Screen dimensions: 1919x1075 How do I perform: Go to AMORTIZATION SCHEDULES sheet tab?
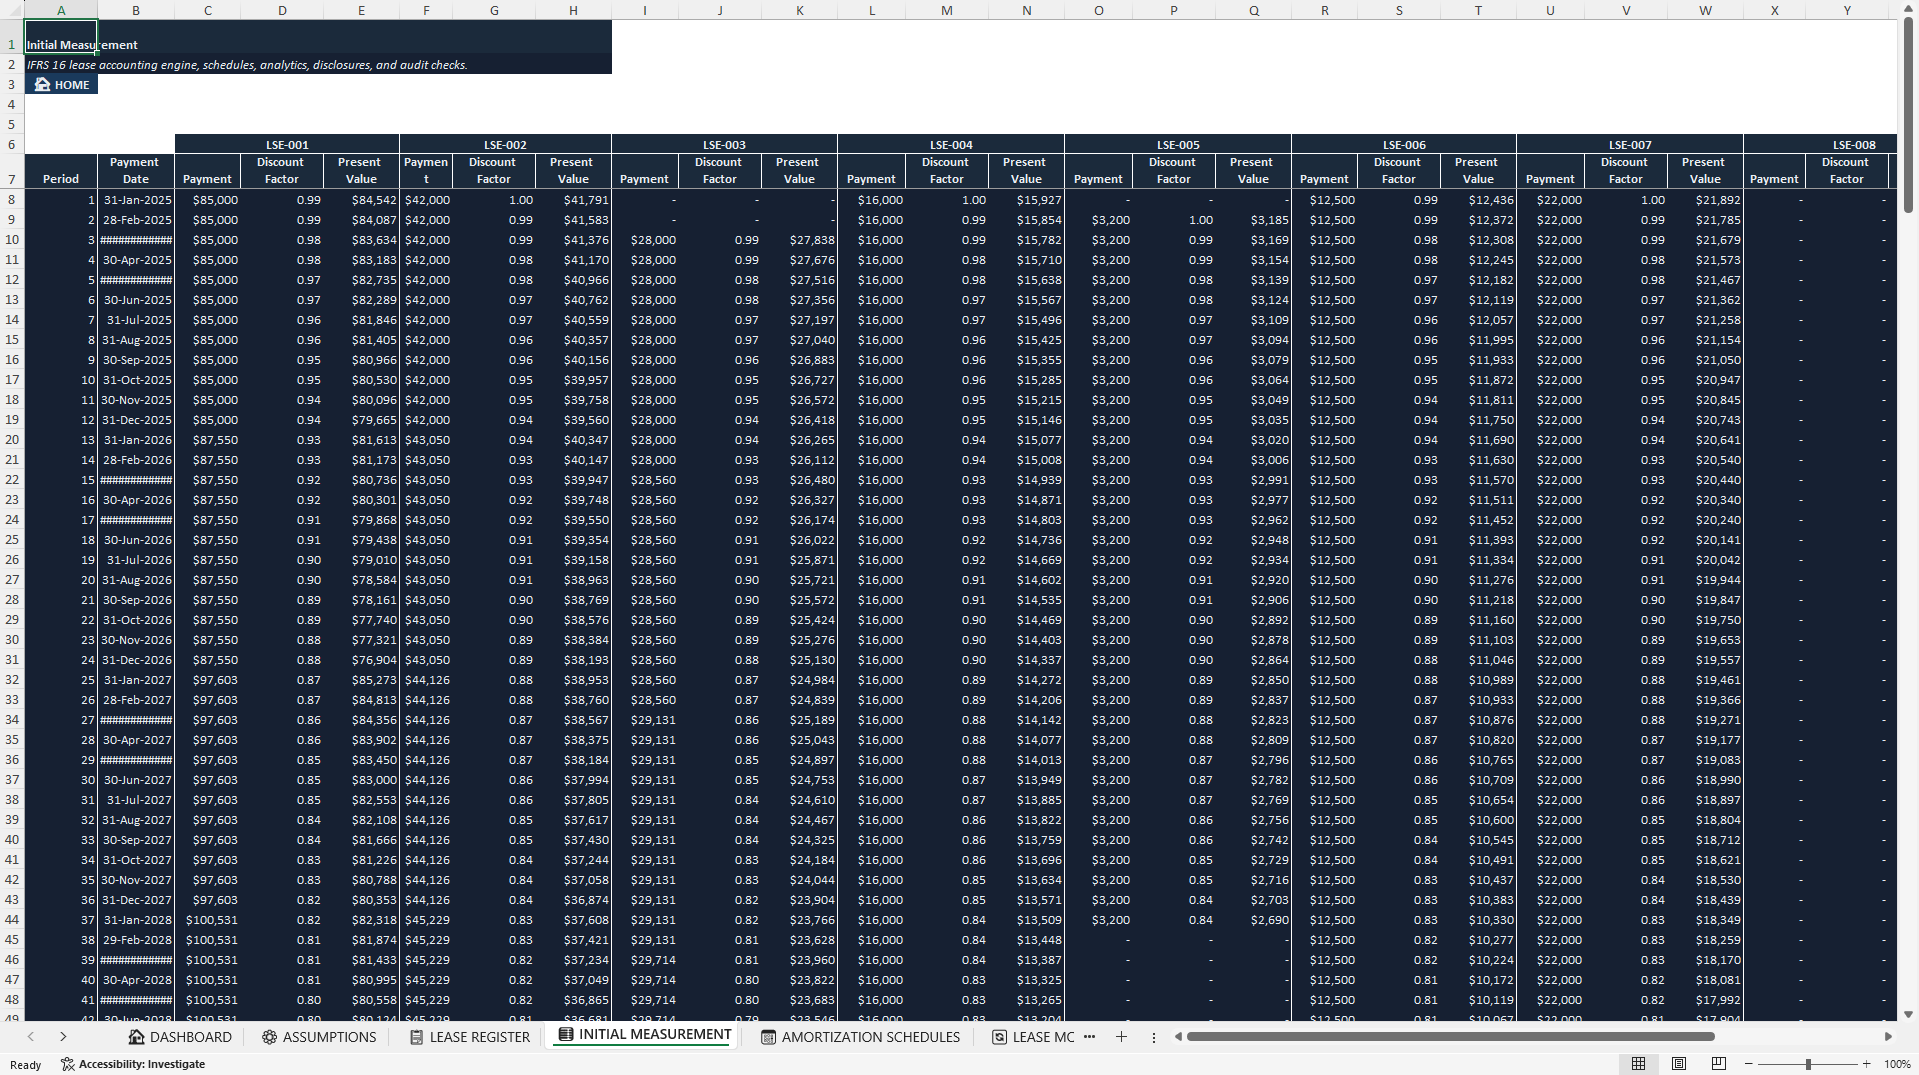pos(860,1037)
